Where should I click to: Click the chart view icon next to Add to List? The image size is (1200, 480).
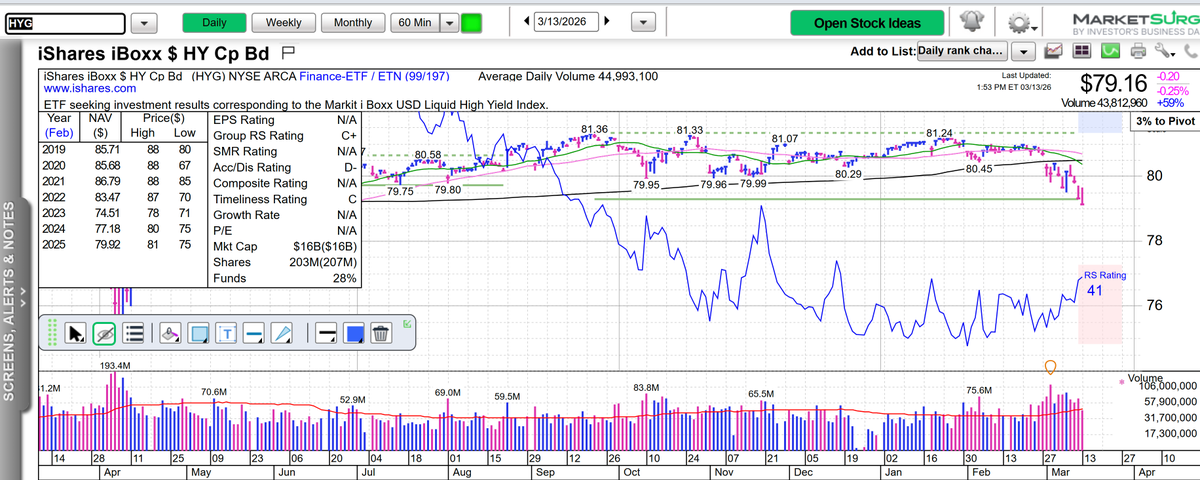click(x=1054, y=51)
